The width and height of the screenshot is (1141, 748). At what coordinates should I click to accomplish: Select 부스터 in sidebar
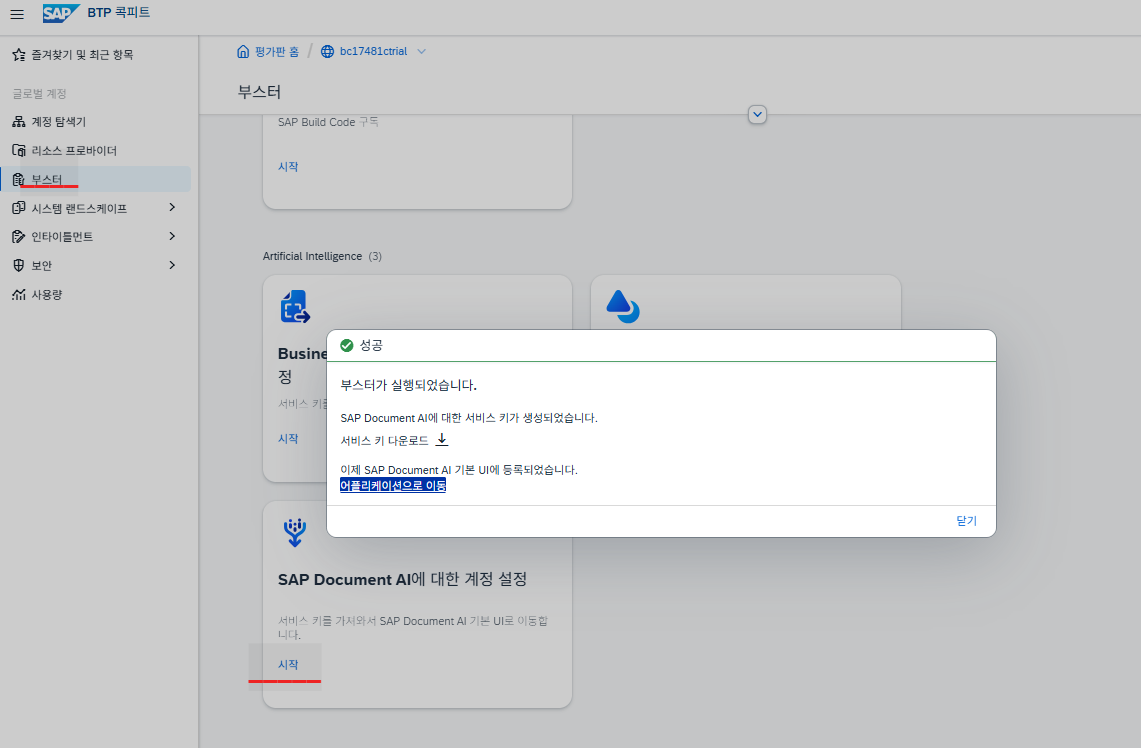(95, 179)
